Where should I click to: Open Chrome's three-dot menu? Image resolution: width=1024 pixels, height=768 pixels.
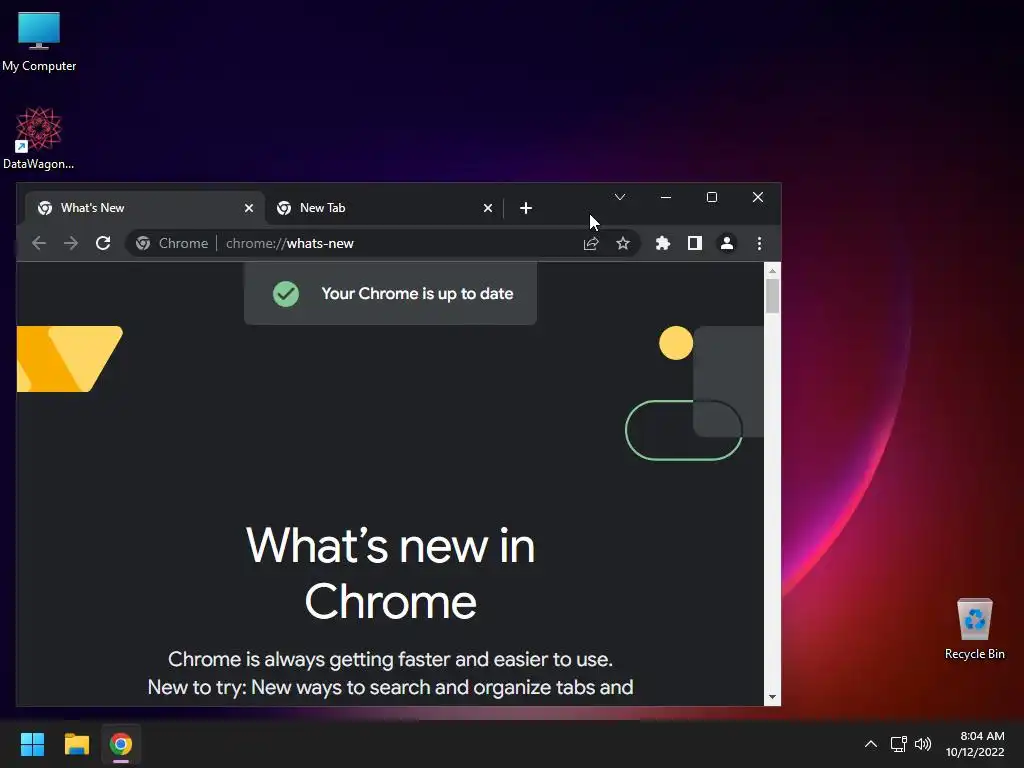[759, 244]
